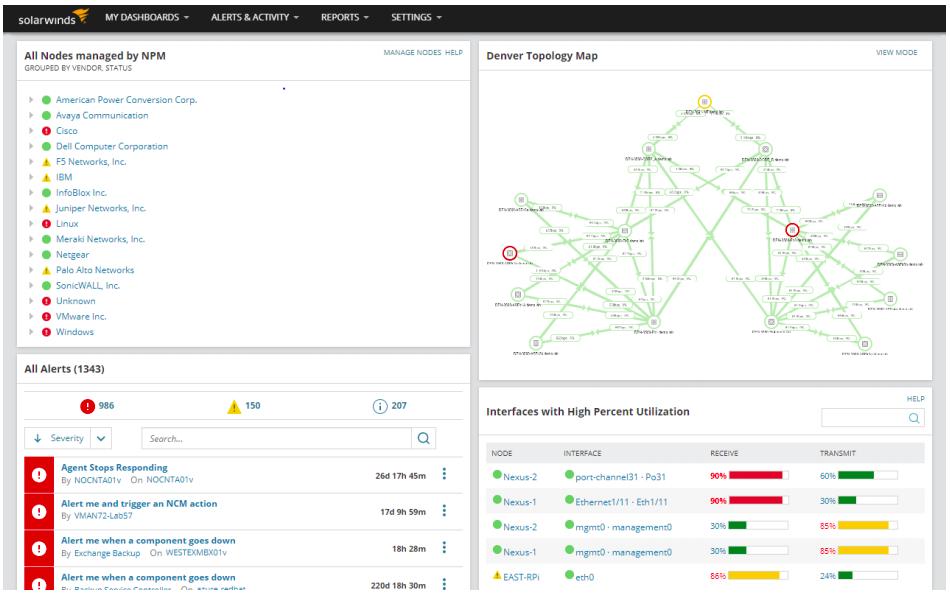Screen dimensions: 950x595
Task: Sort the interfaces table by the Transmit column
Action: (x=837, y=453)
